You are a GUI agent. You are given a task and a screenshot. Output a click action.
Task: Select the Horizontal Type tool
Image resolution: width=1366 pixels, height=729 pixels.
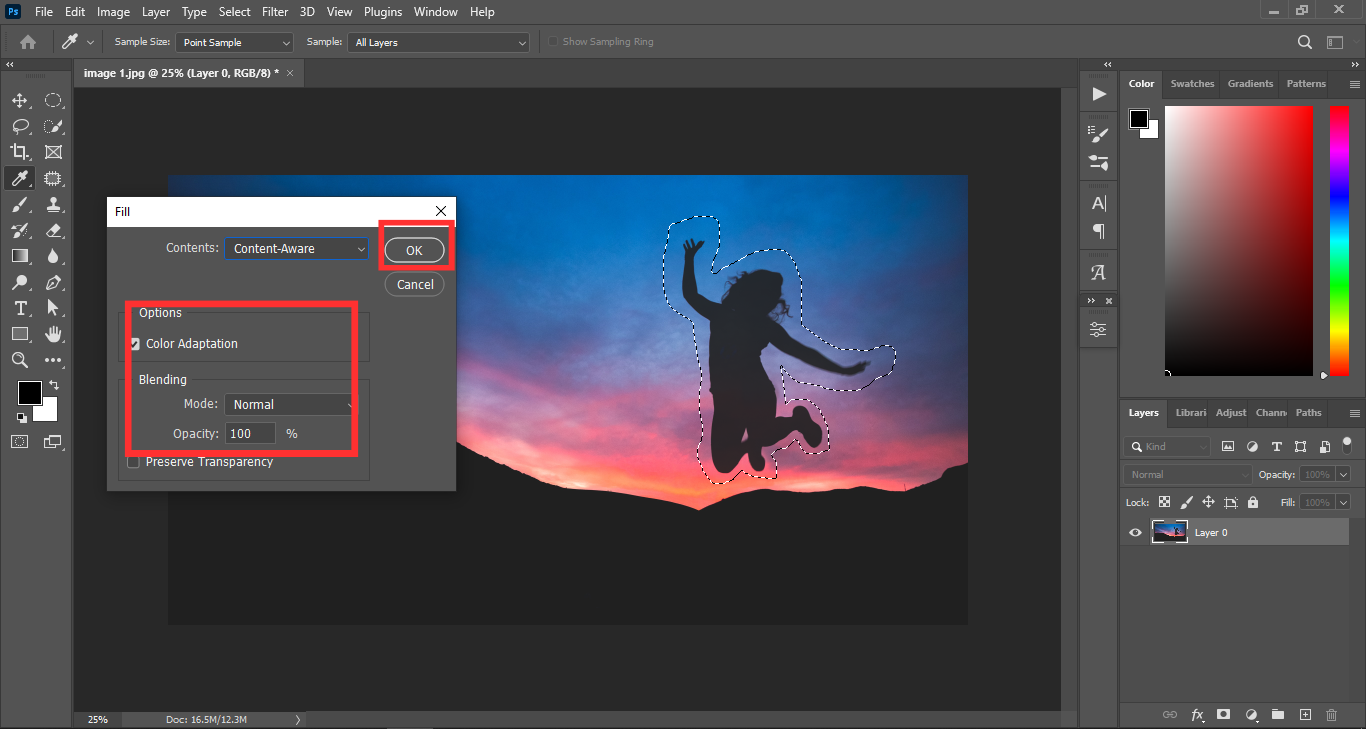tap(19, 308)
